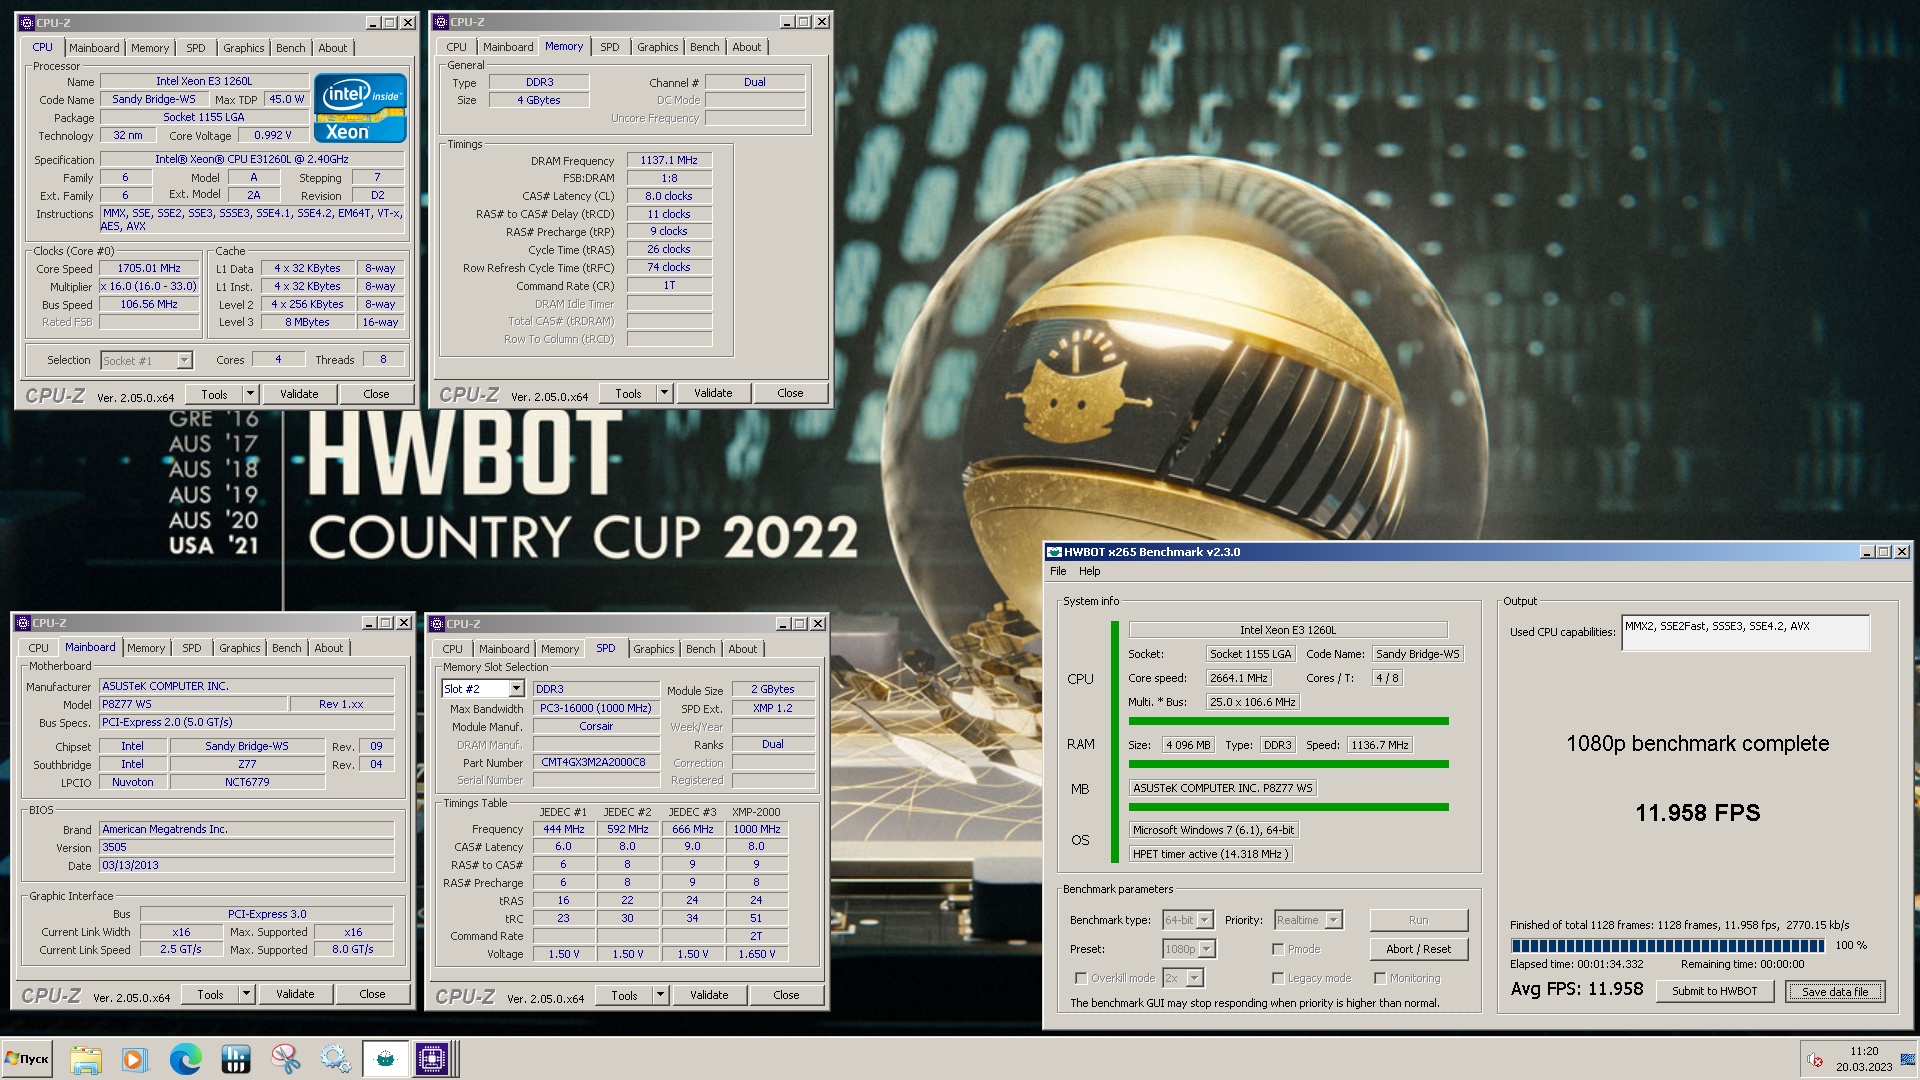The image size is (1920, 1080).
Task: Click the Intel Xeon E3 1260L name field
Action: click(204, 81)
